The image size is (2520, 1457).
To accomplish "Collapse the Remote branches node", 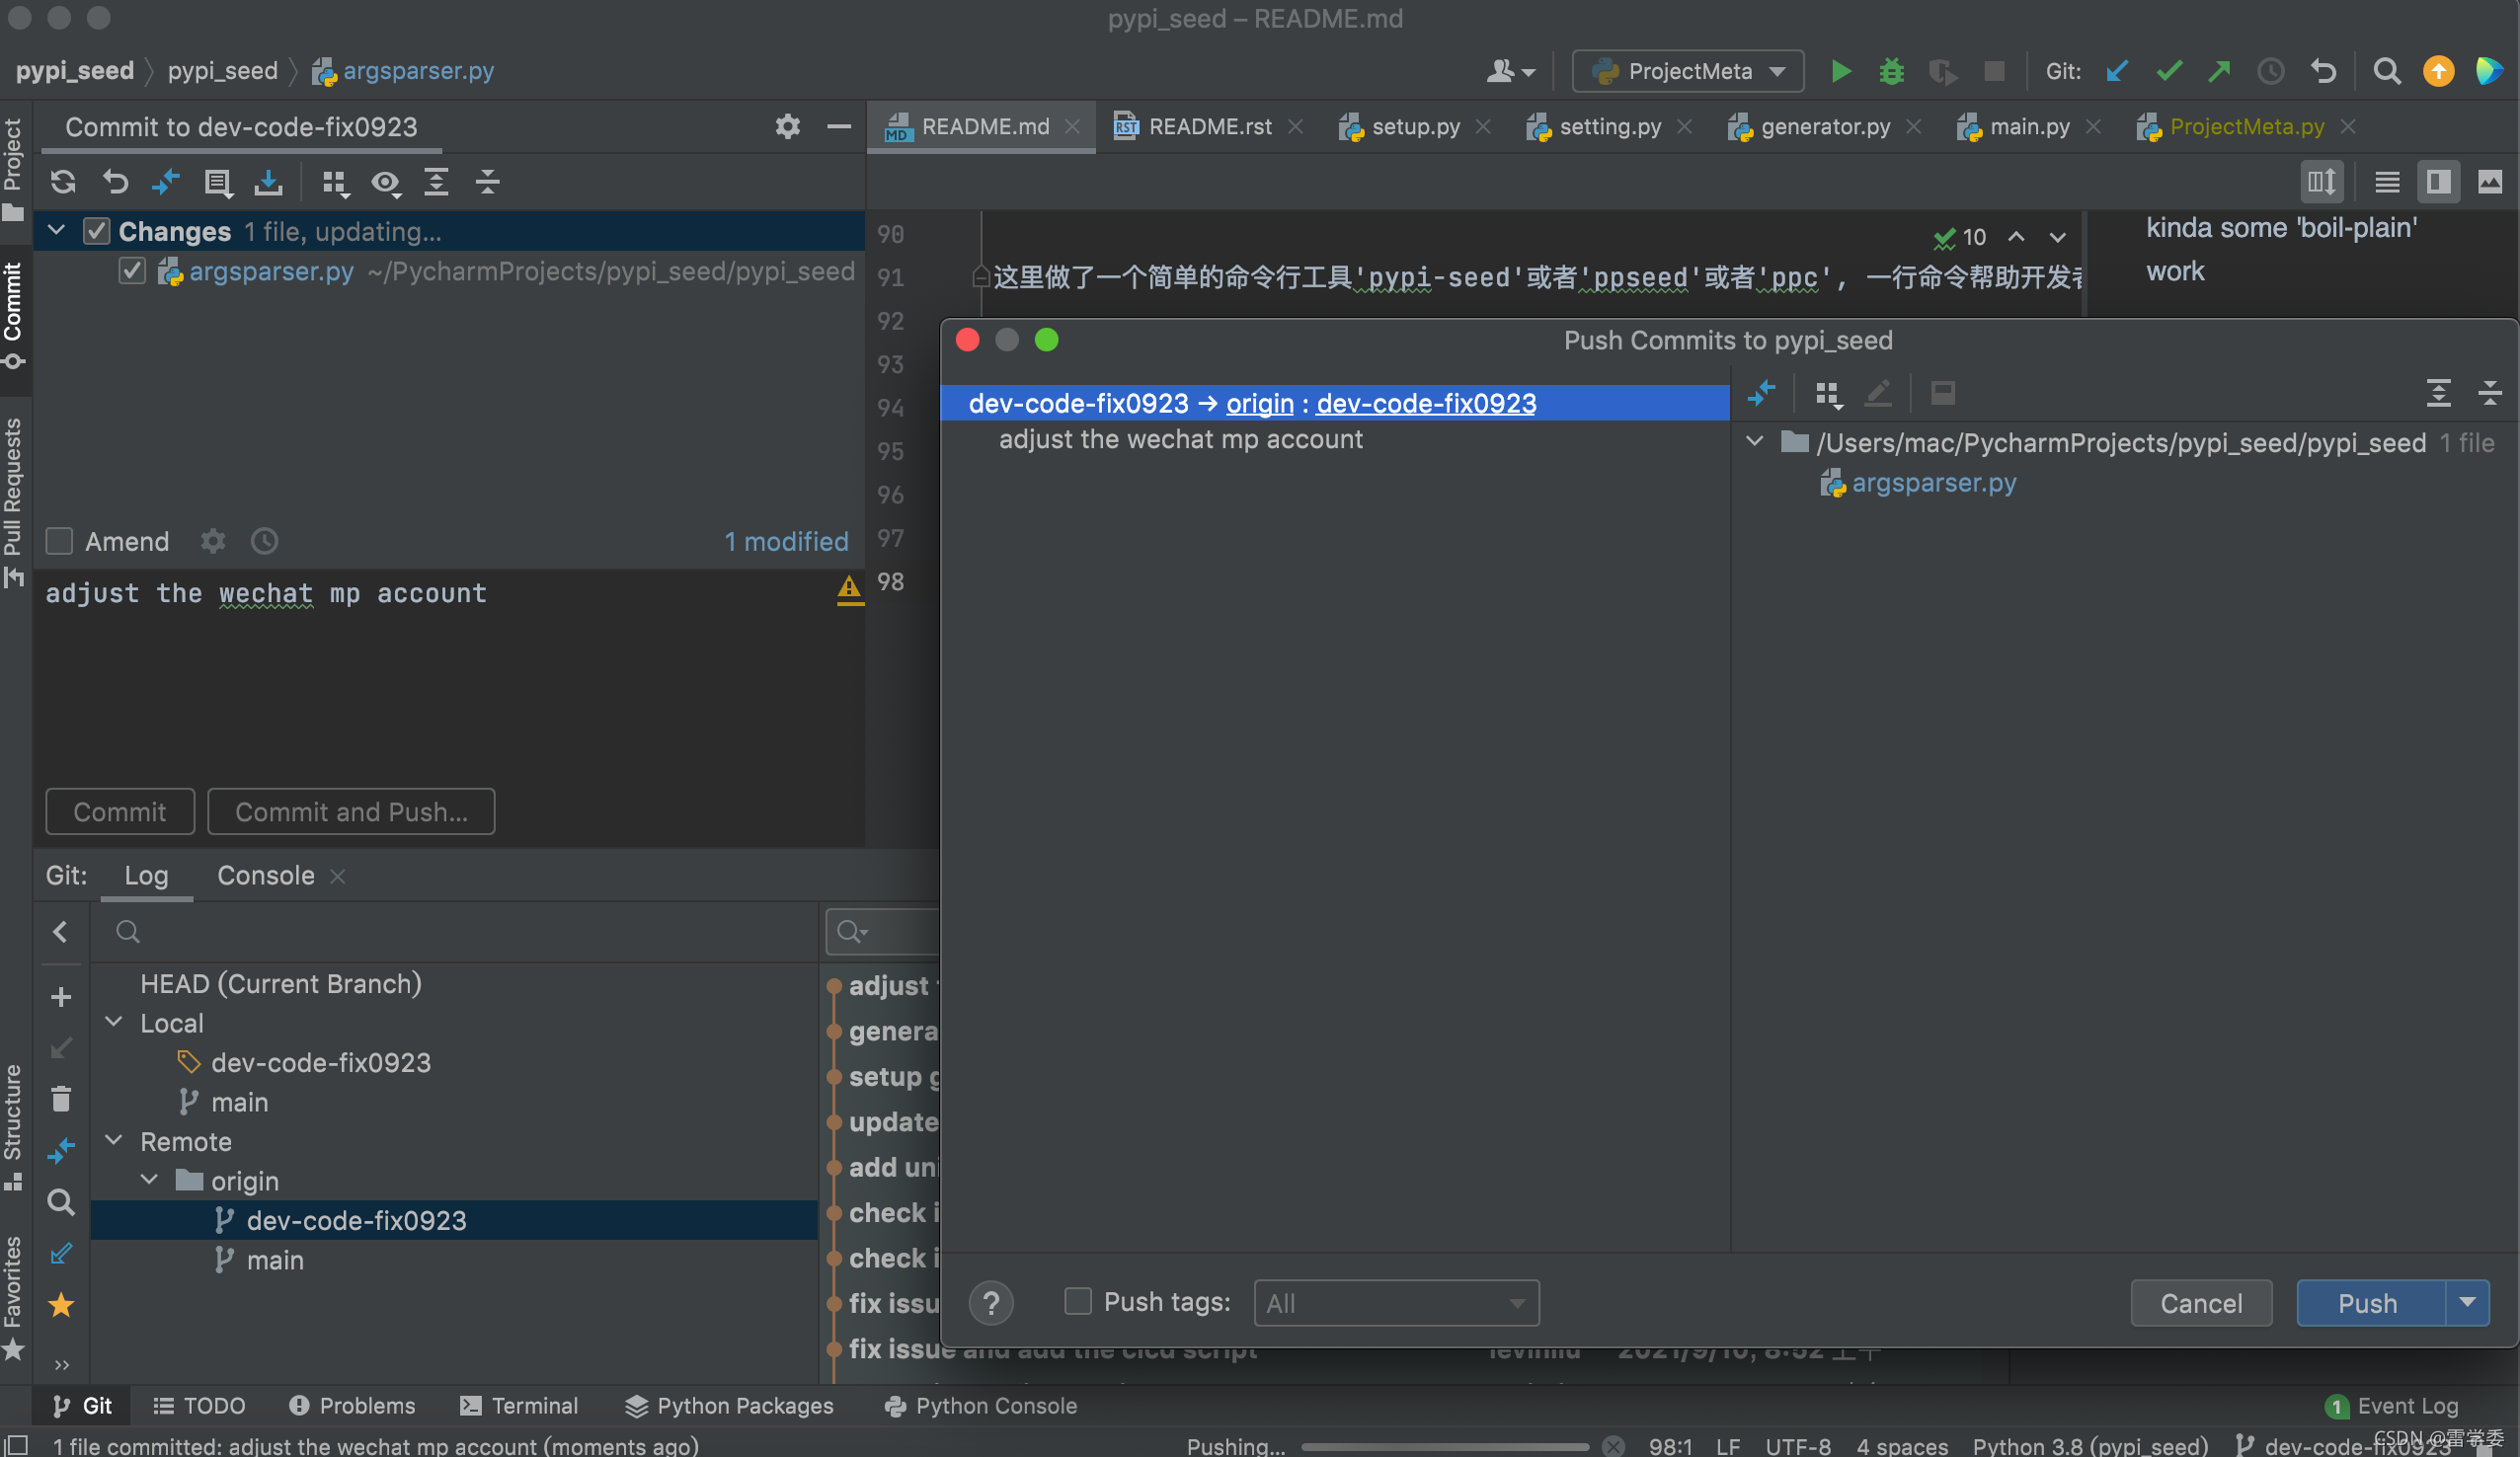I will [x=114, y=1141].
